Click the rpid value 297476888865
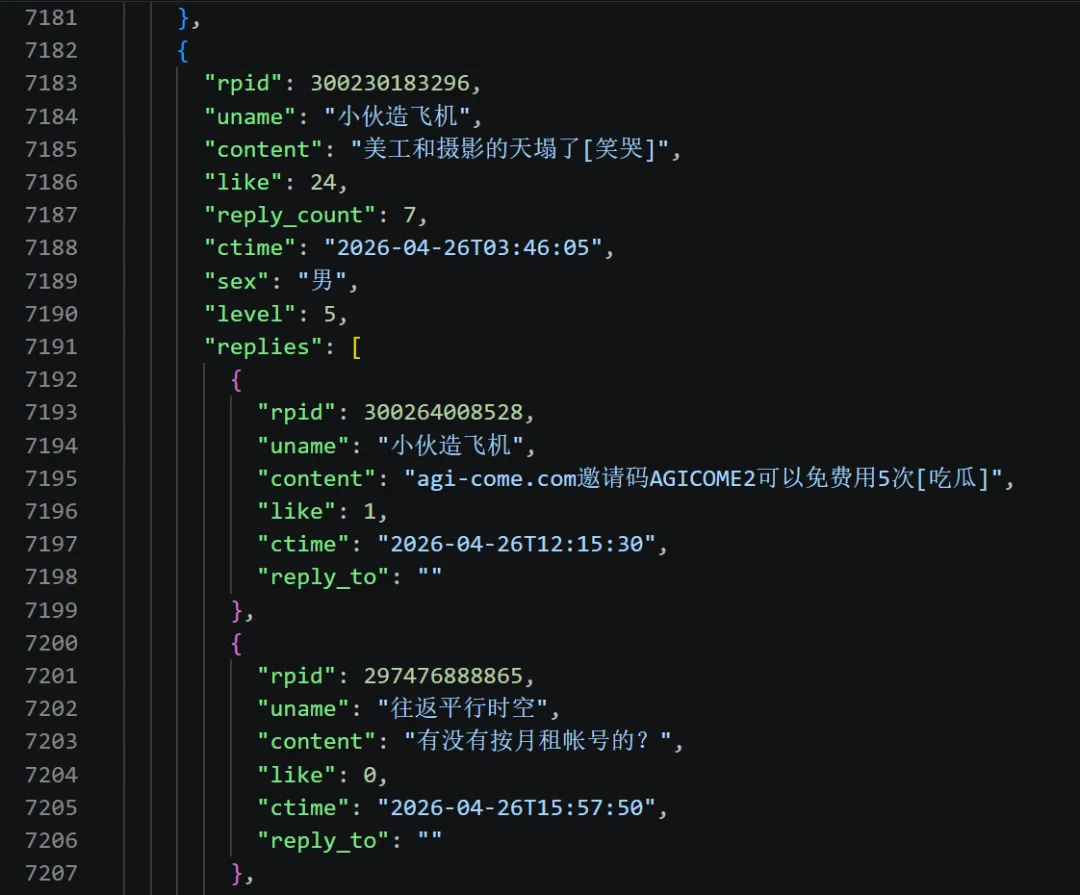This screenshot has height=895, width=1080. [444, 676]
